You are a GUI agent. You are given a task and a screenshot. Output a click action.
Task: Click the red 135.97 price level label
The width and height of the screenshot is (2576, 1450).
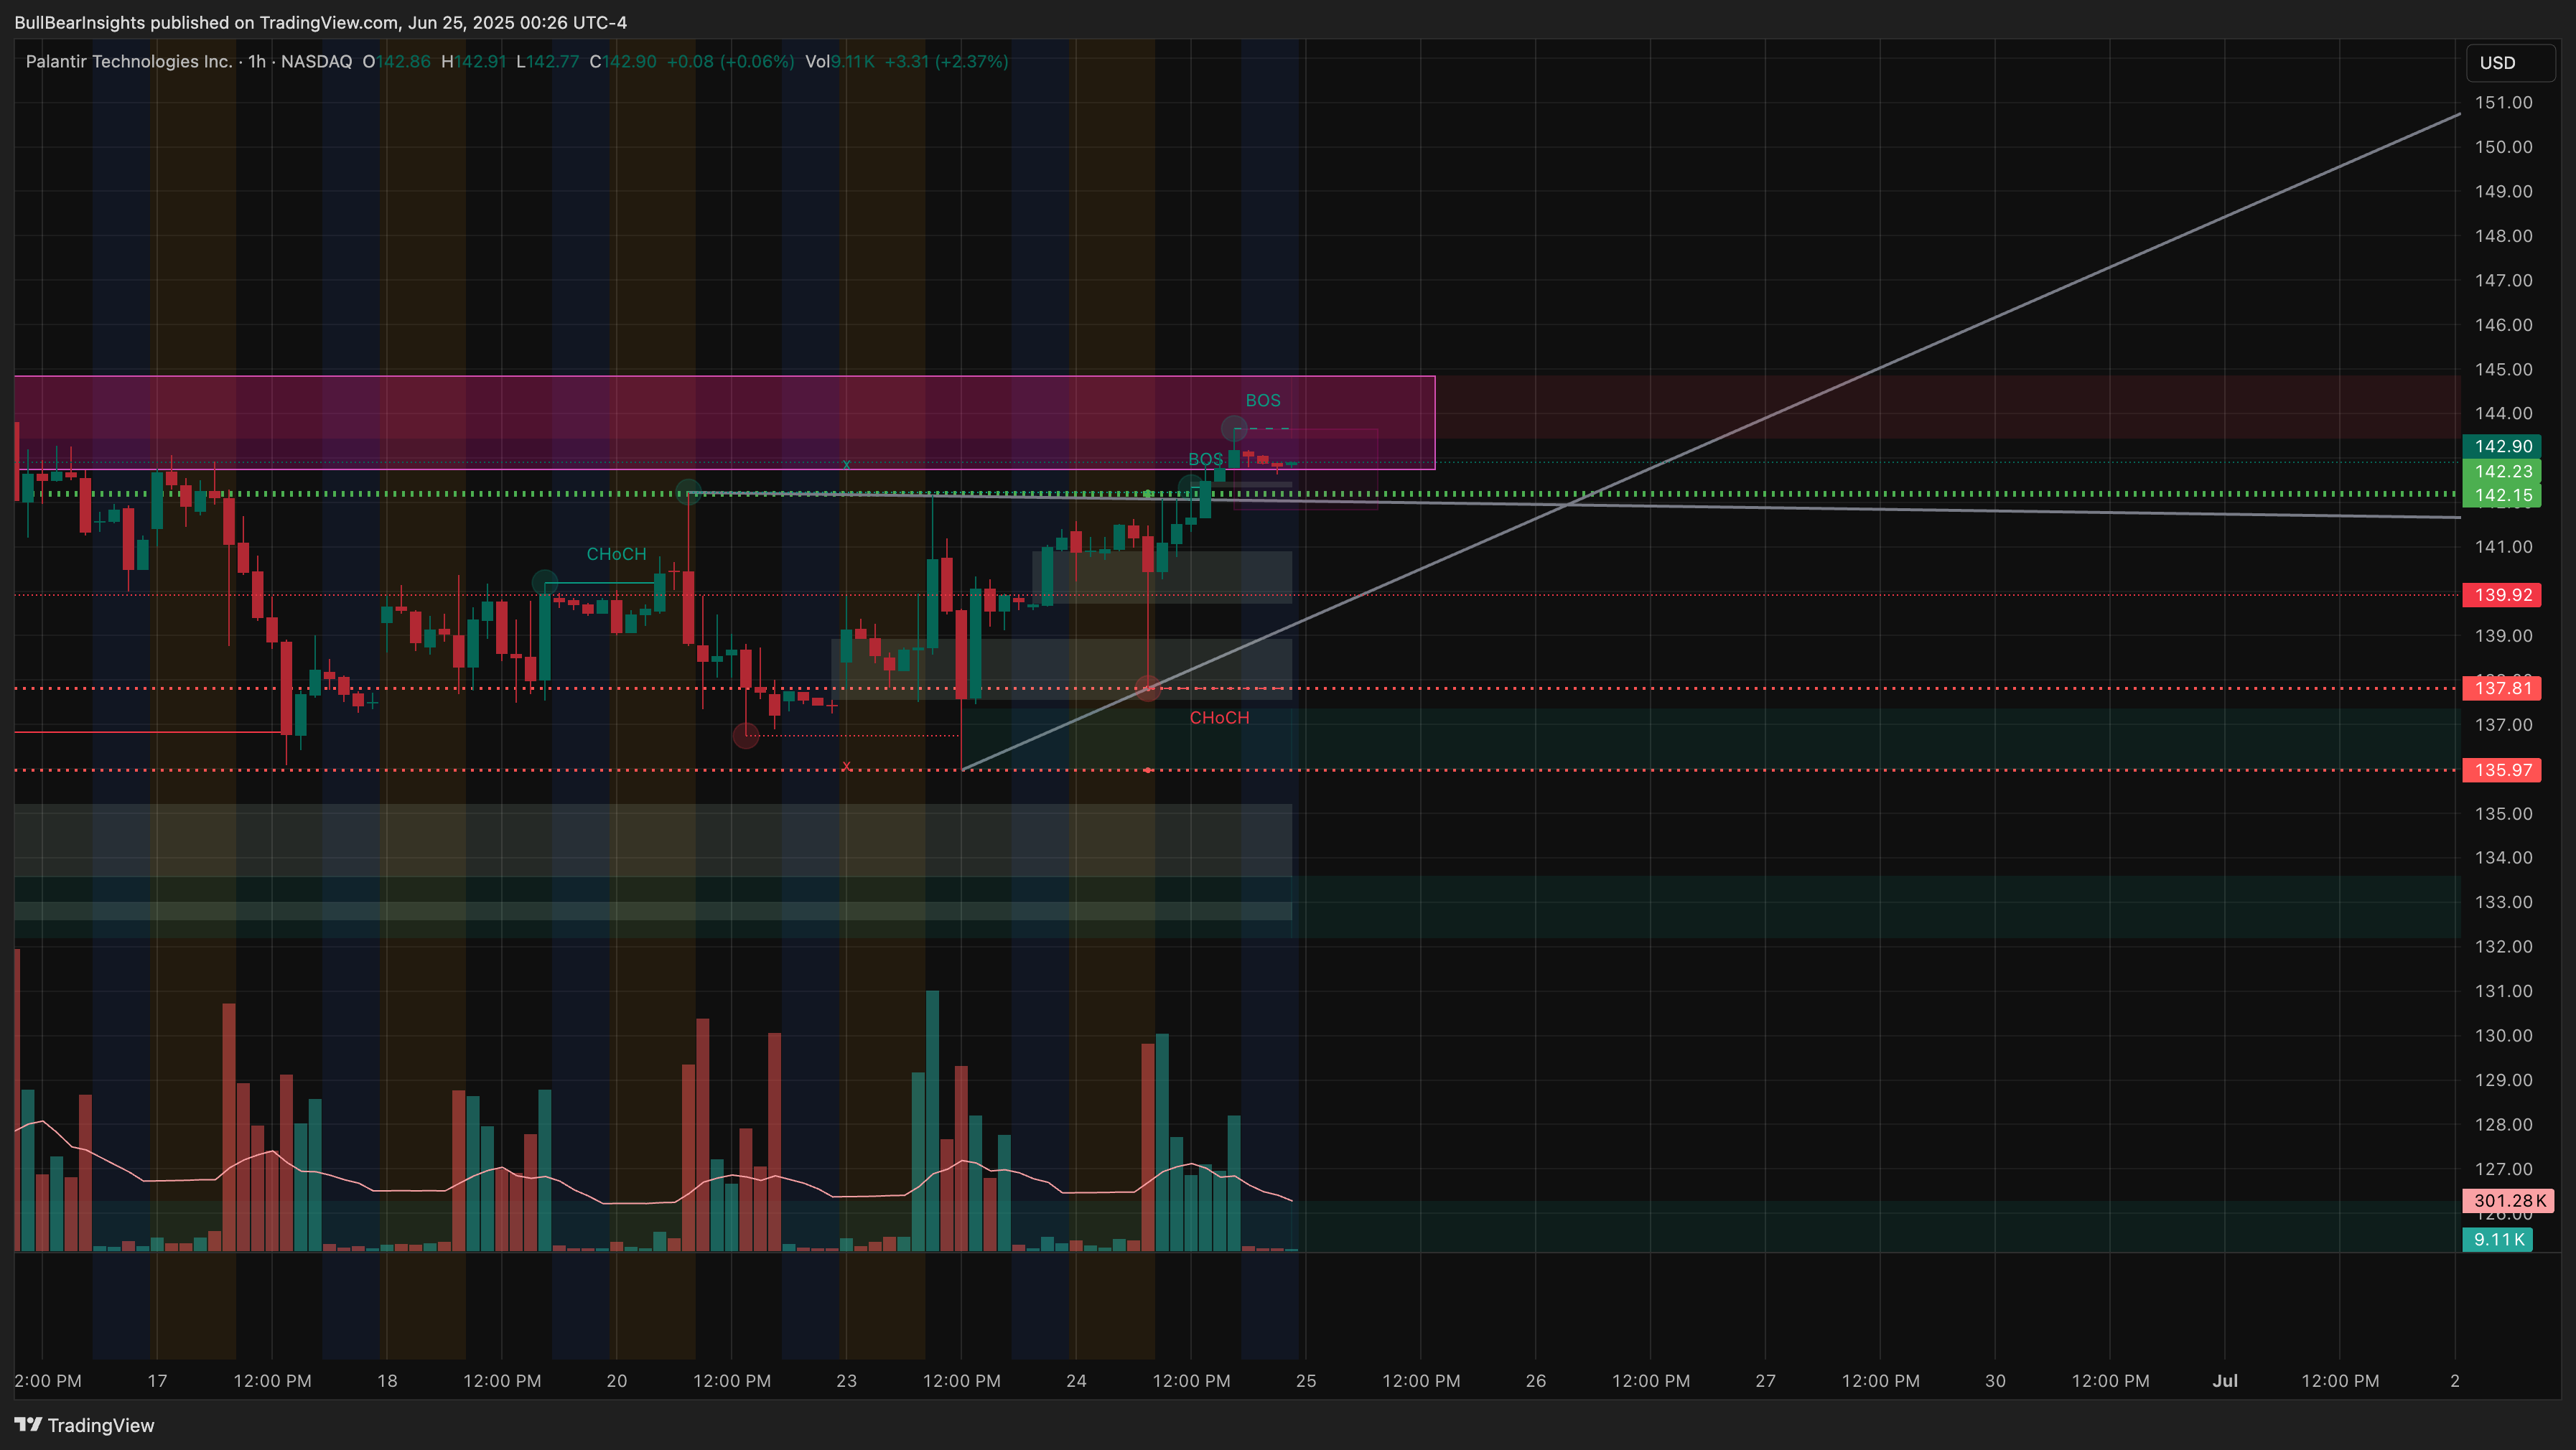coord(2502,770)
